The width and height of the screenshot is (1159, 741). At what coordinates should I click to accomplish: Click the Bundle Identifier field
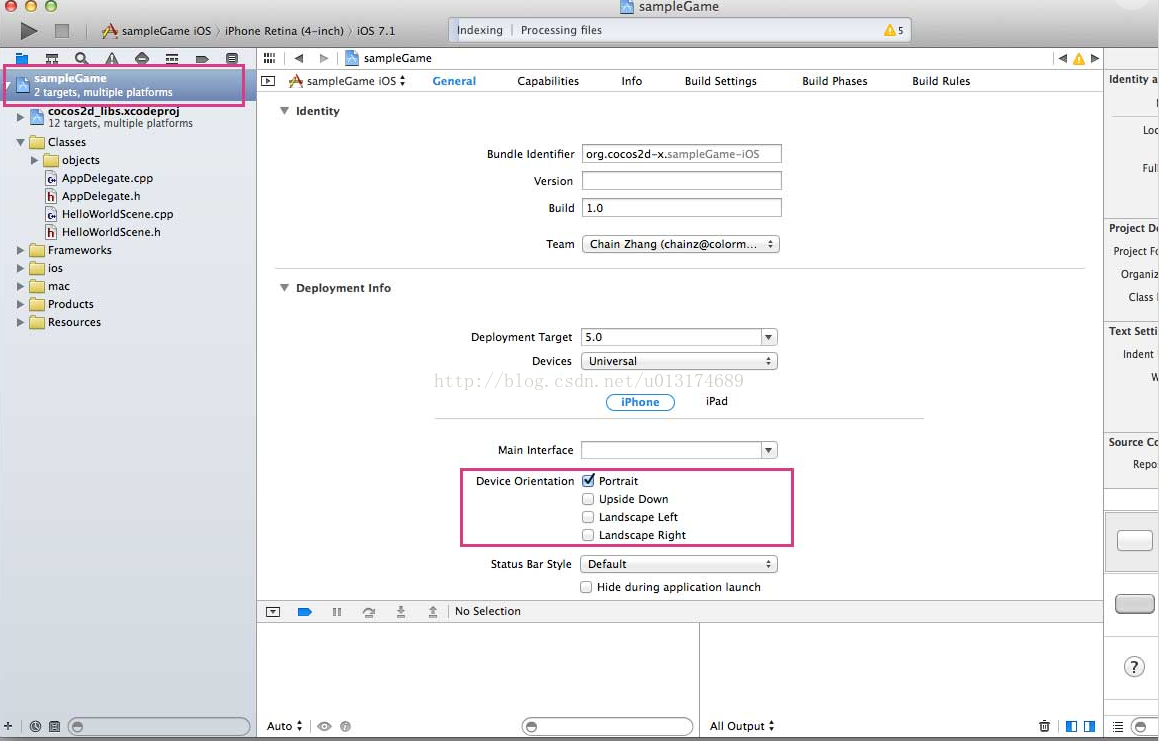click(x=682, y=154)
